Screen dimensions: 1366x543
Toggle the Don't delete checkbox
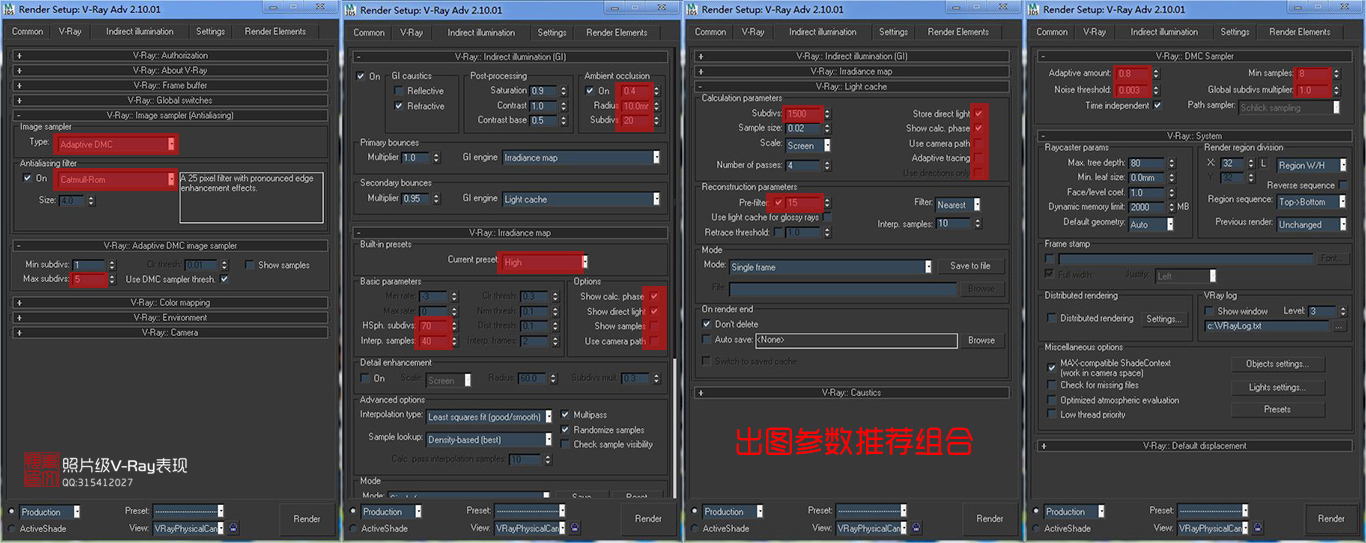[707, 324]
